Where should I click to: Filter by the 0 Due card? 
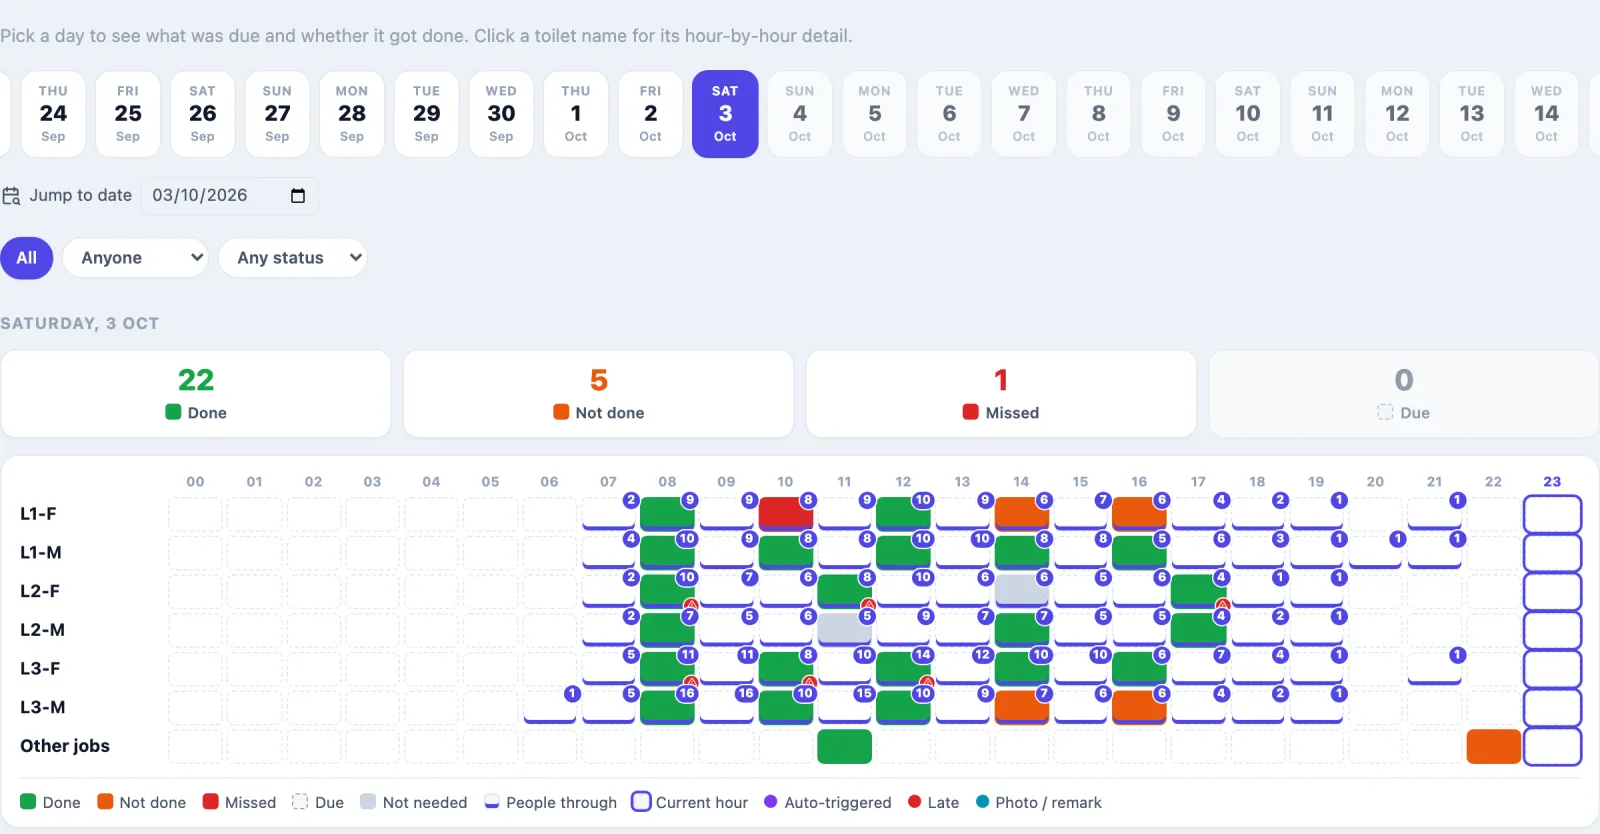pyautogui.click(x=1403, y=394)
